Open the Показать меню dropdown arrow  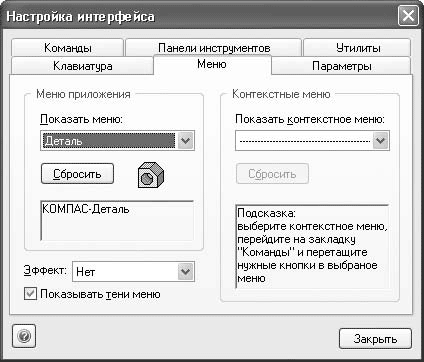pyautogui.click(x=185, y=141)
